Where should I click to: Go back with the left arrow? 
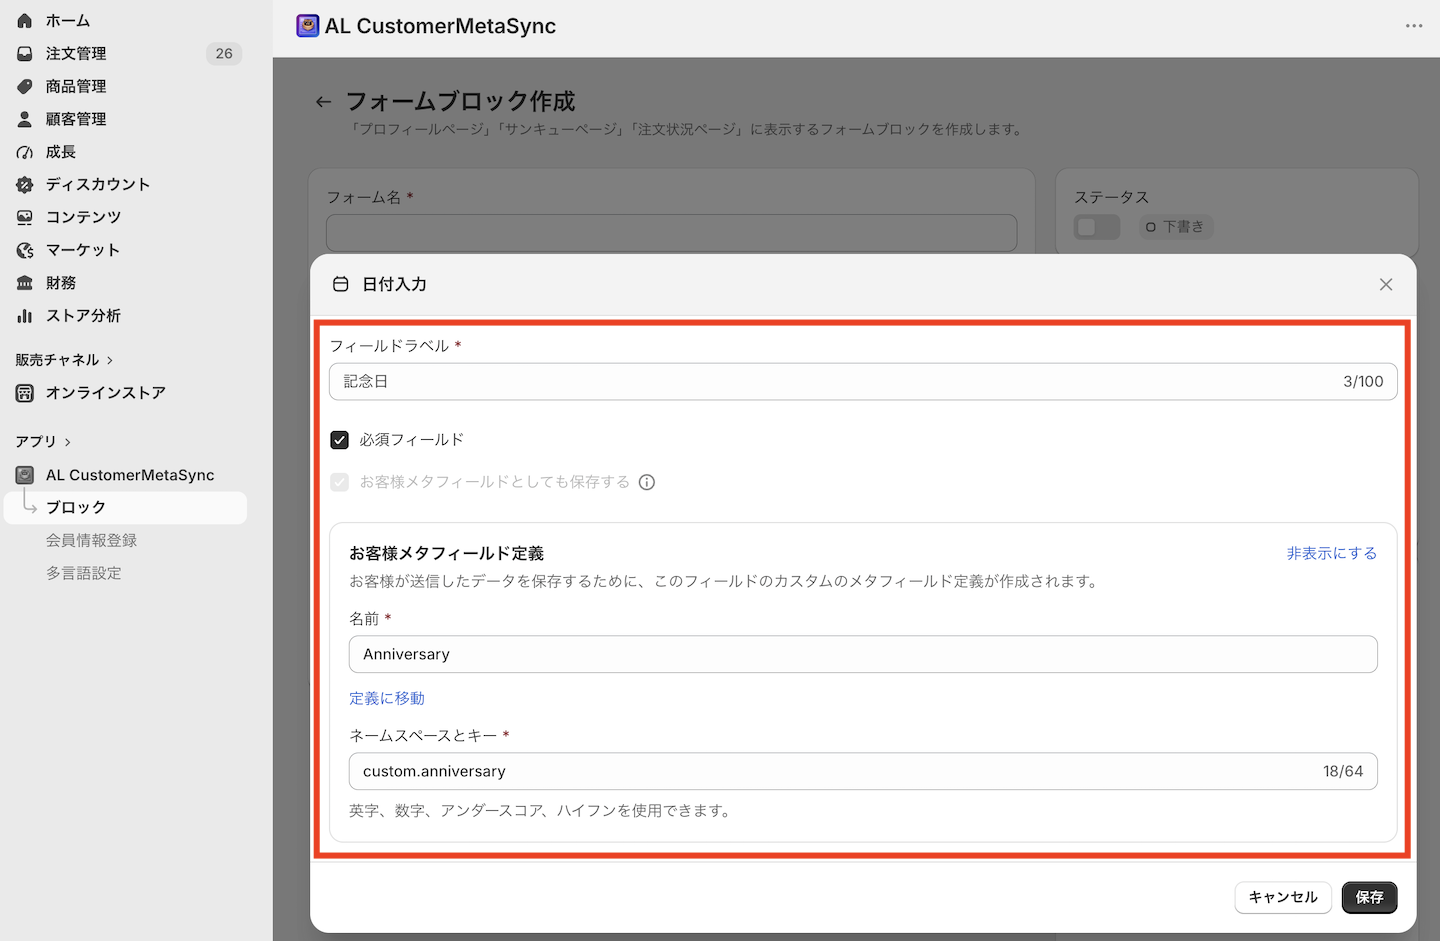pos(323,101)
